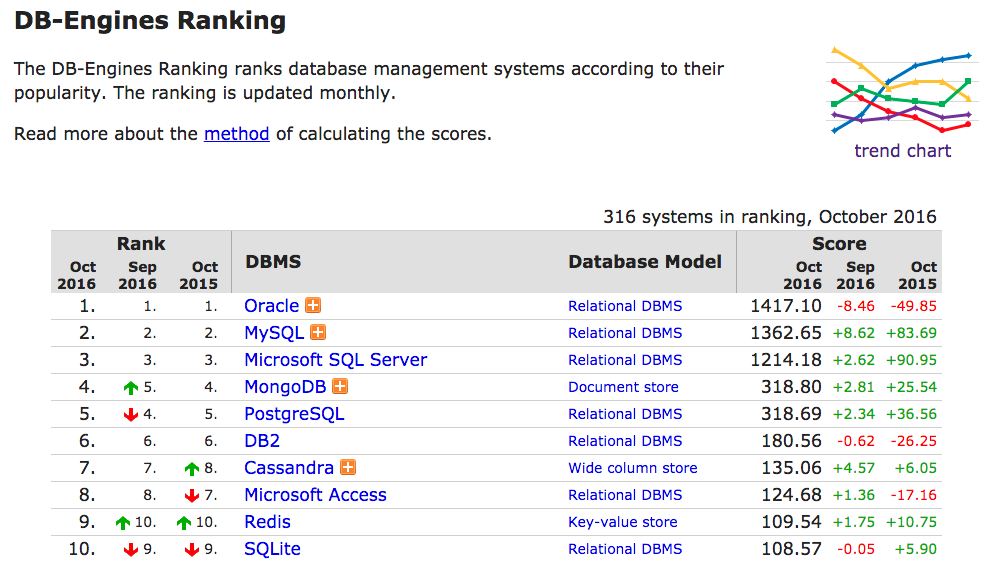987x564 pixels.
Task: Click the SQLite score 108.57
Action: [x=791, y=550]
